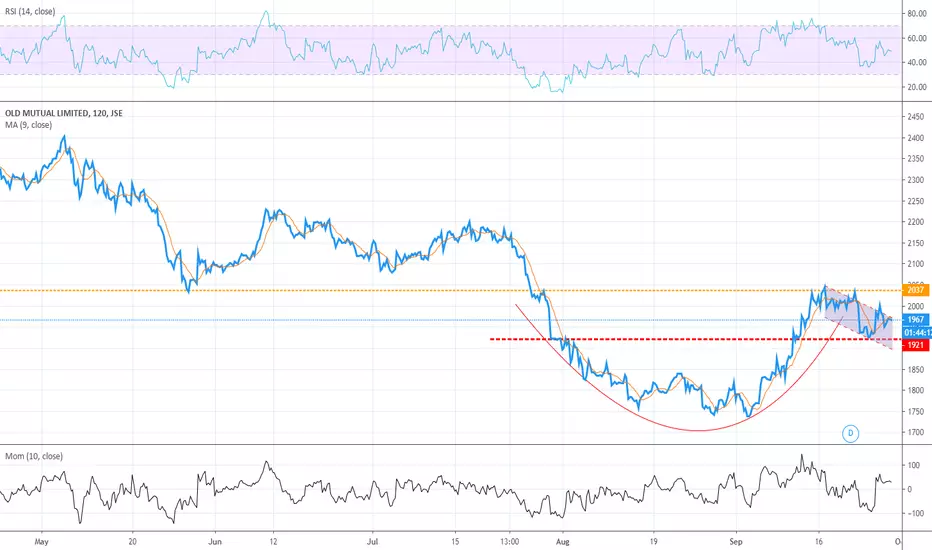Click the momentum 100 axis value
The image size is (932, 550).
[x=914, y=465]
